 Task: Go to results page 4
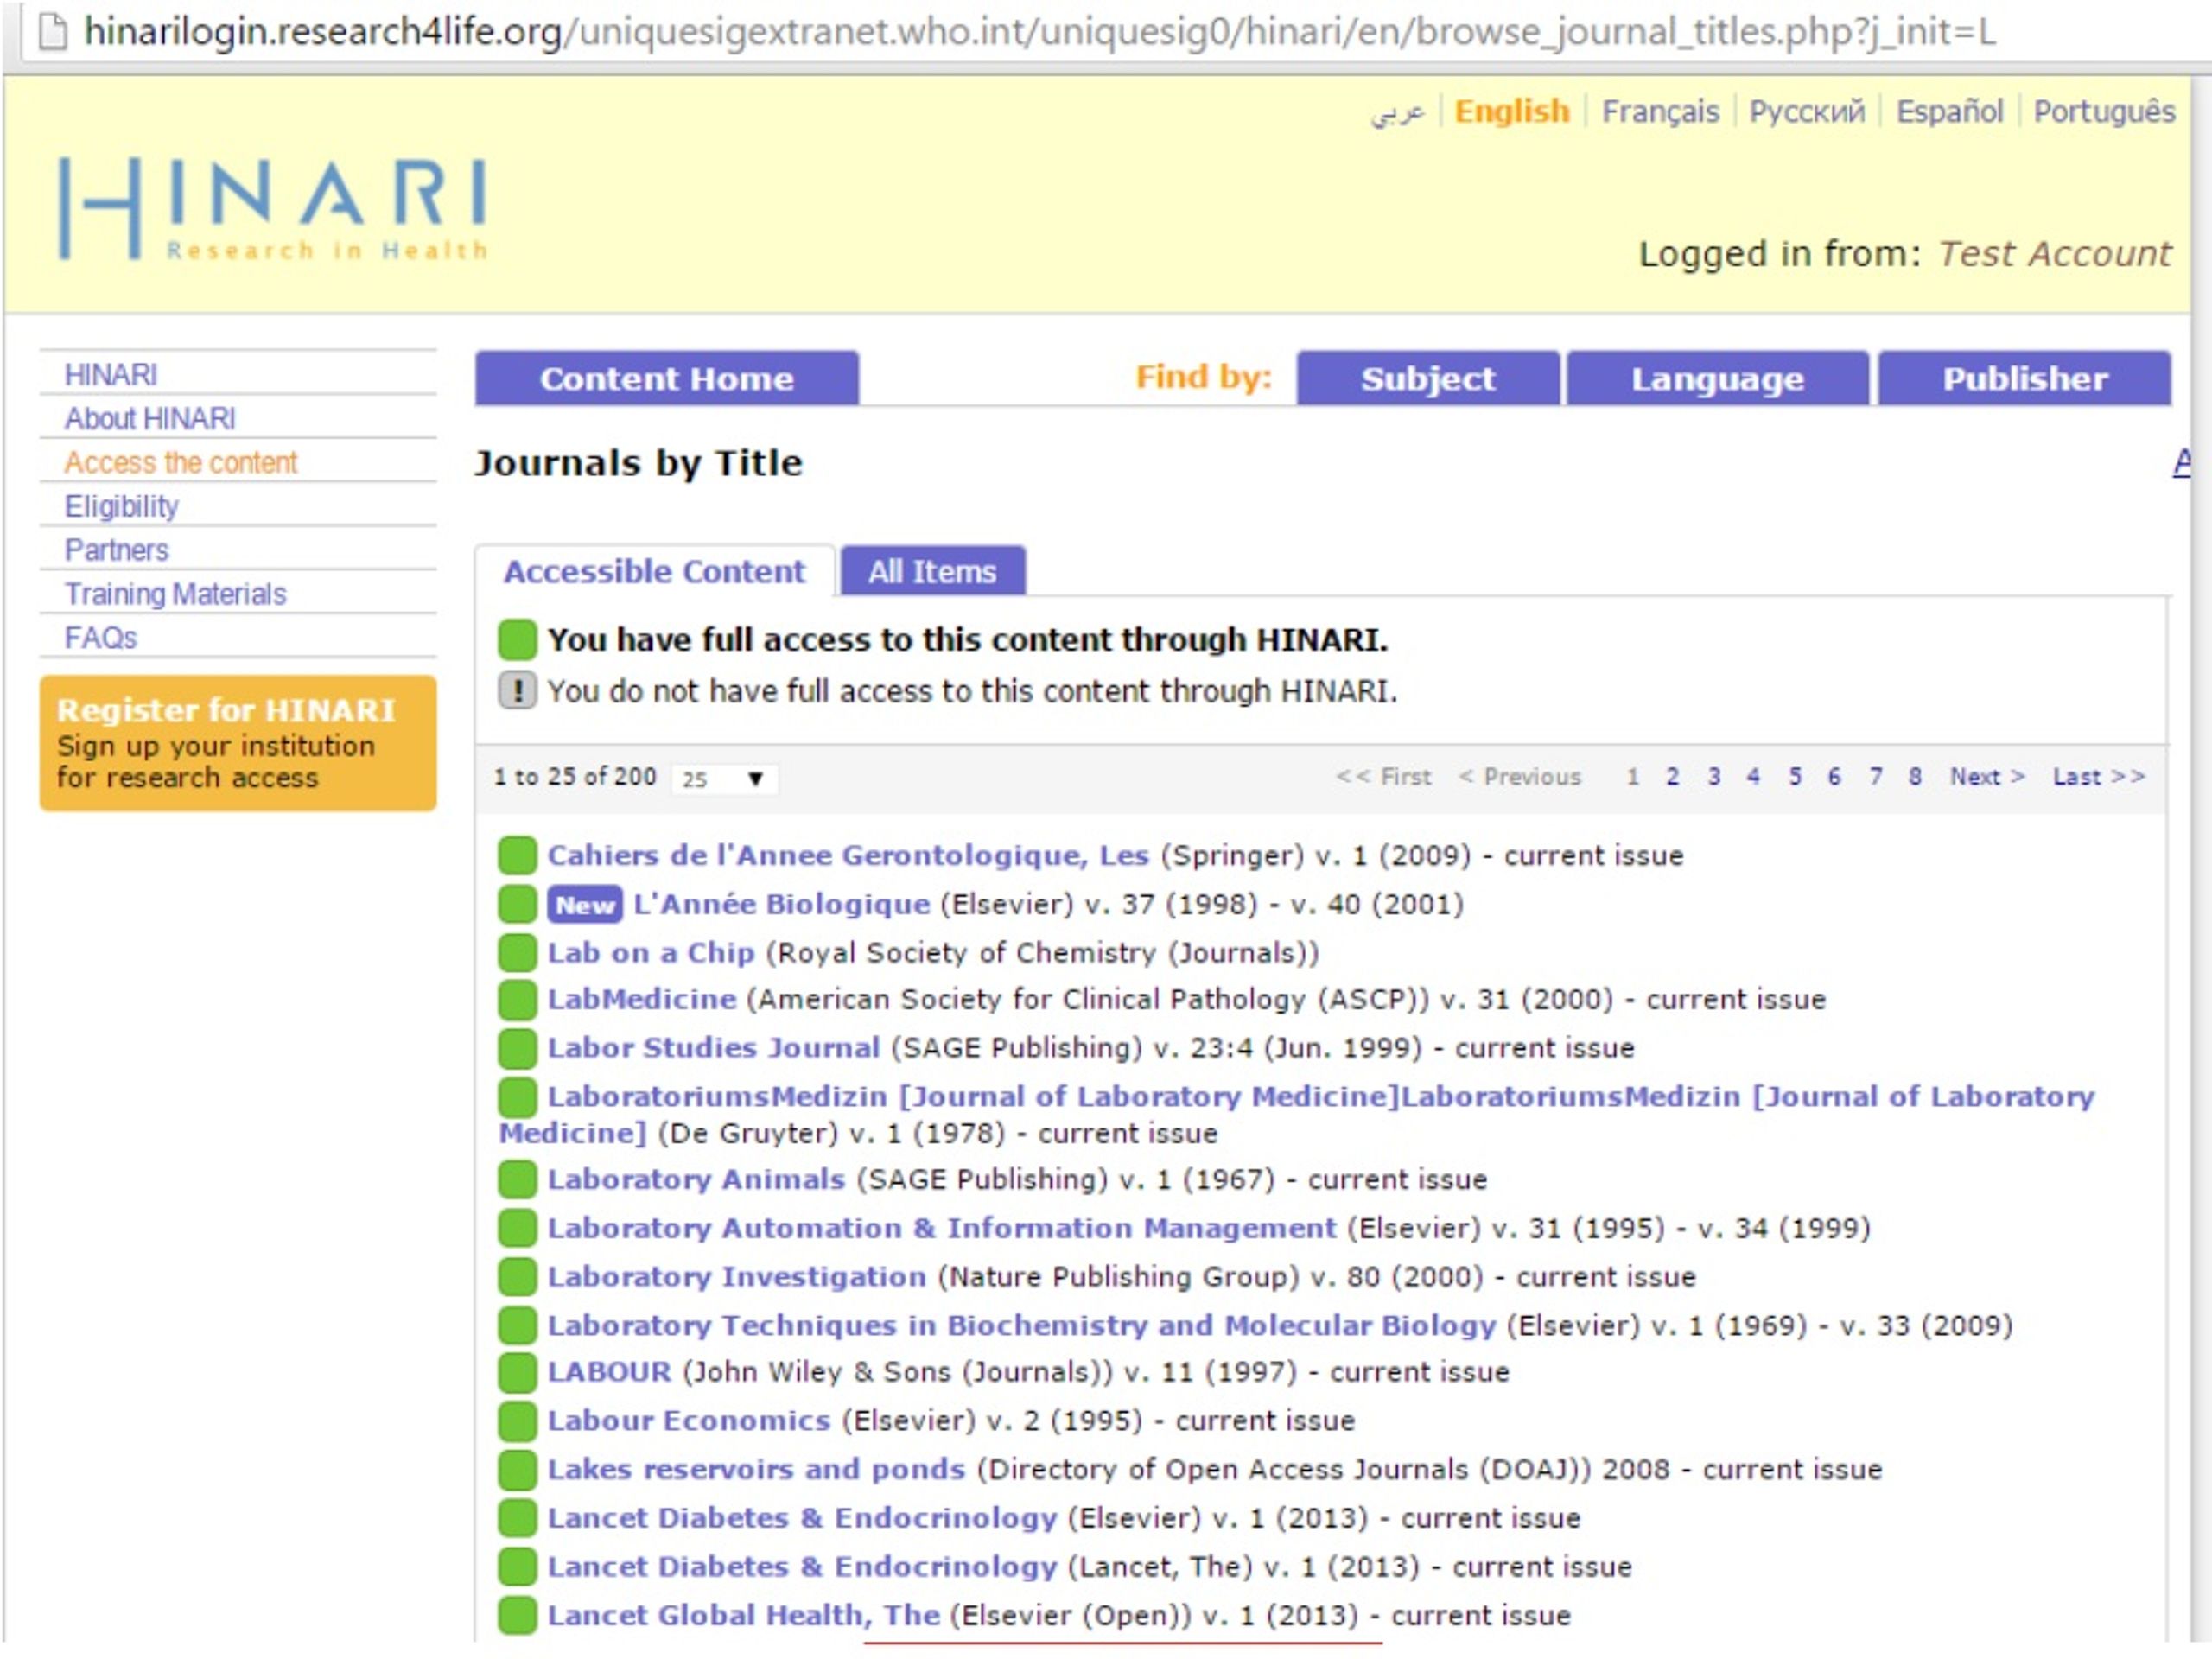1753,777
